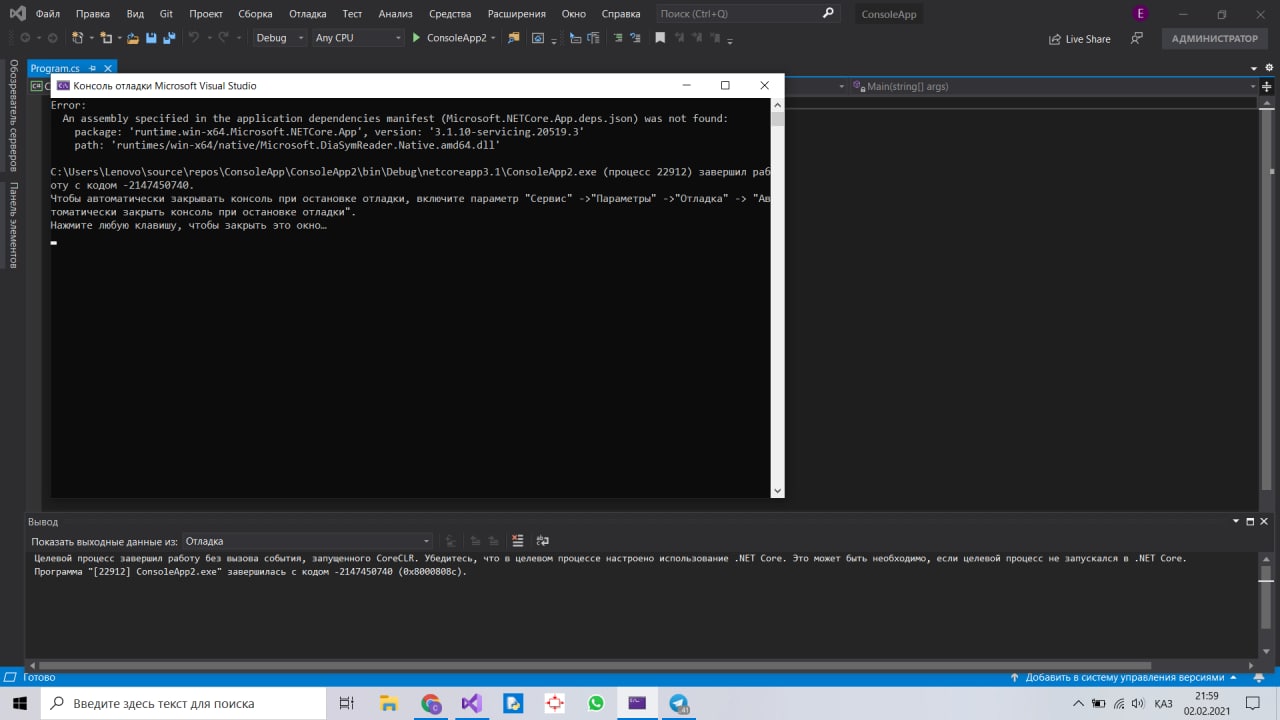Click the Save All icon
Screen dimensions: 1280x720
tap(168, 38)
